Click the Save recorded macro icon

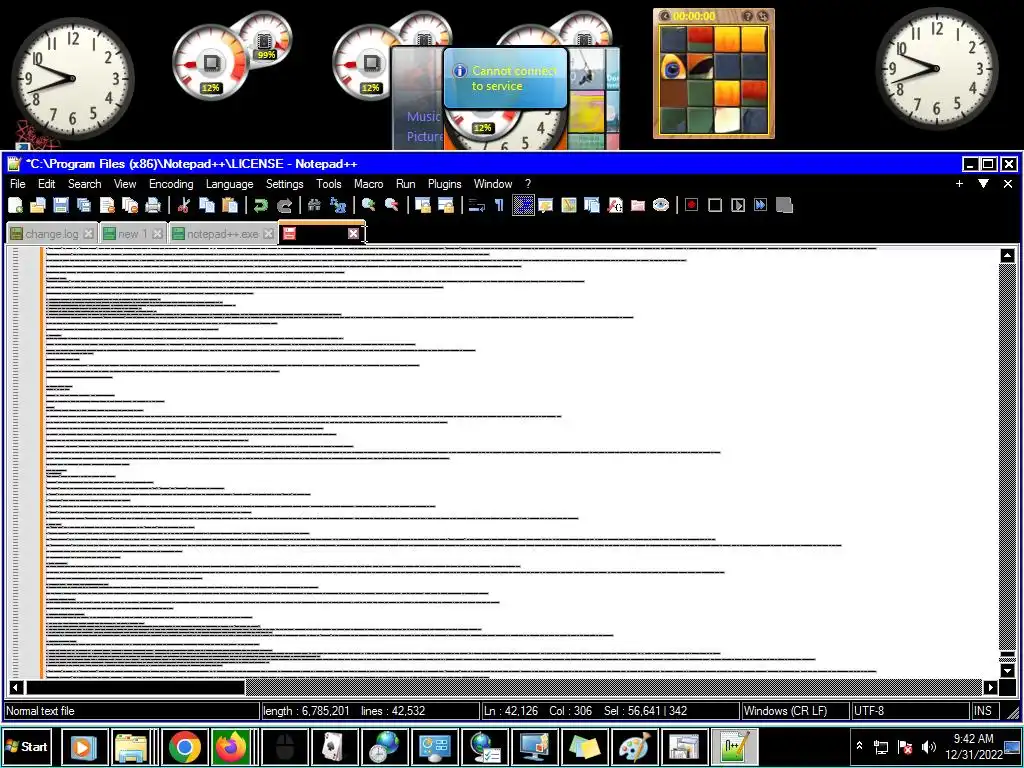(784, 206)
